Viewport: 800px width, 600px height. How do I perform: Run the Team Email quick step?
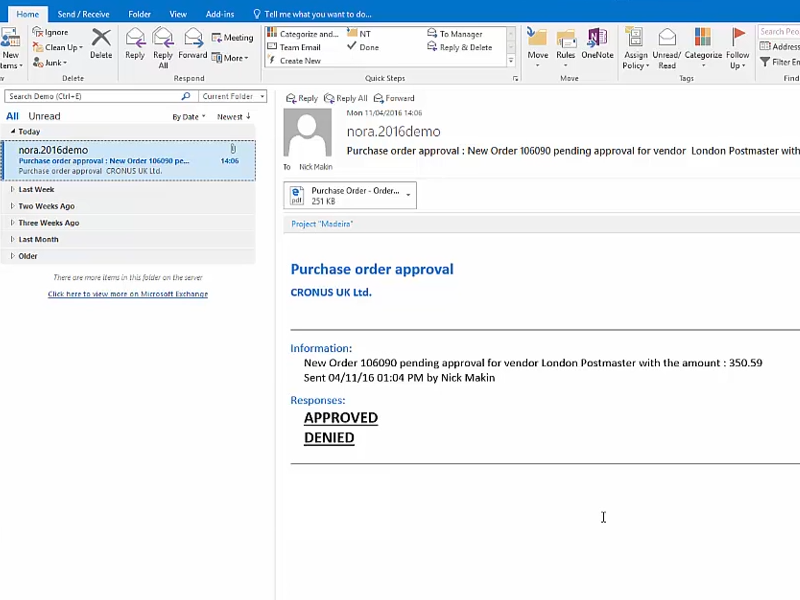[294, 47]
